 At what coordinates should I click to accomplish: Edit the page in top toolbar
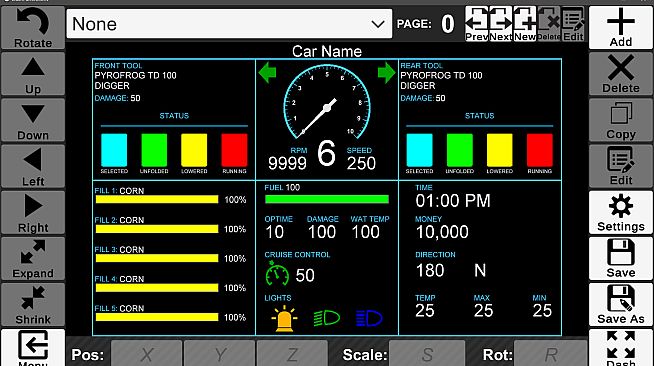573,24
